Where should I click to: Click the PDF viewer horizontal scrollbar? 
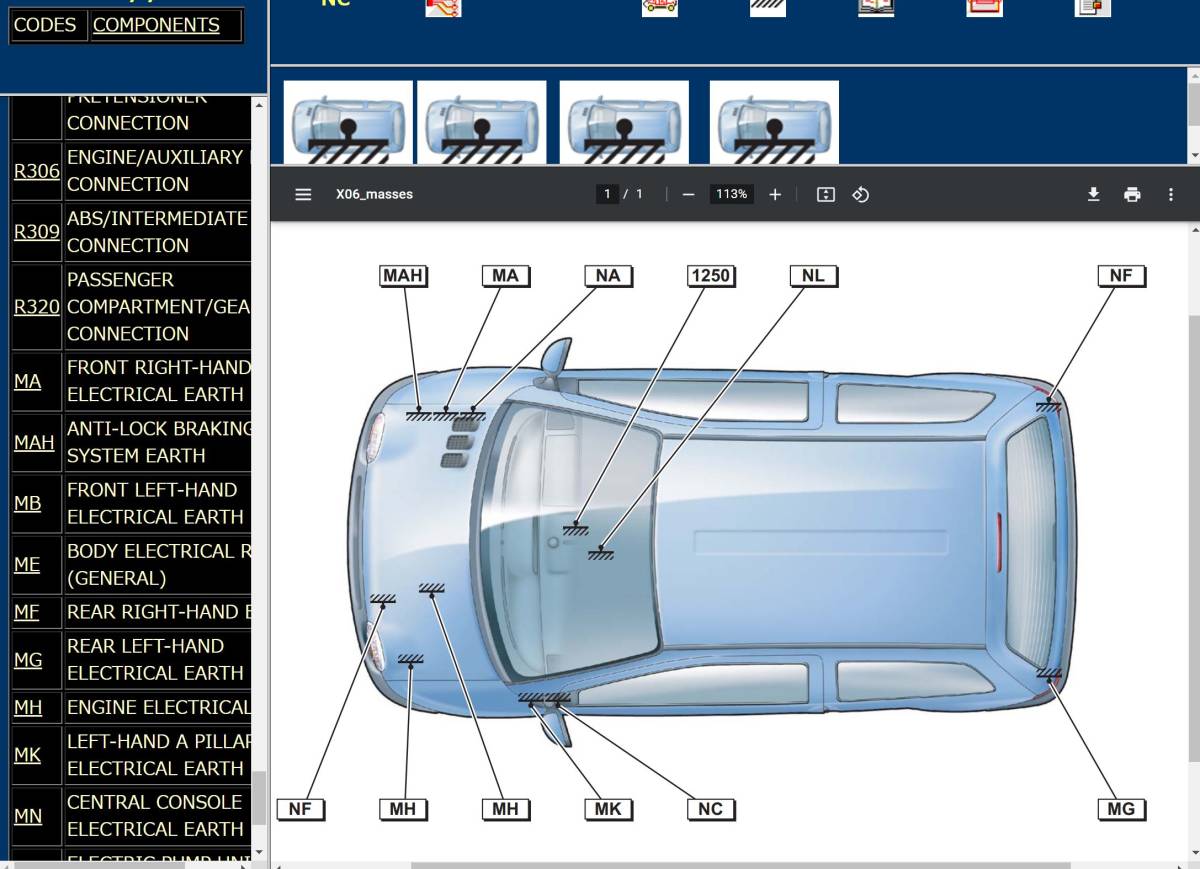740,865
